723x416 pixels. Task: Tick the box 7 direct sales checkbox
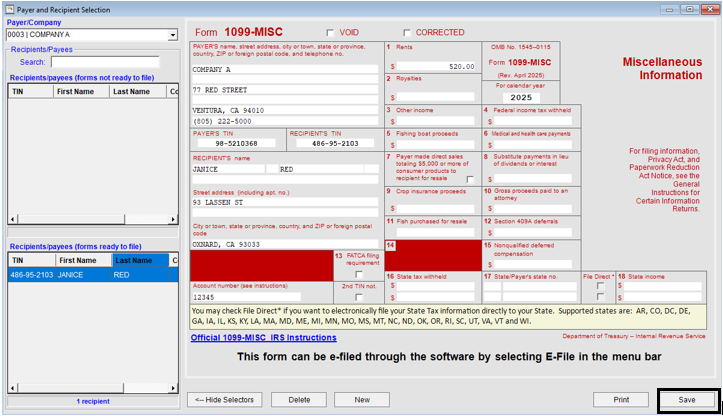point(471,178)
